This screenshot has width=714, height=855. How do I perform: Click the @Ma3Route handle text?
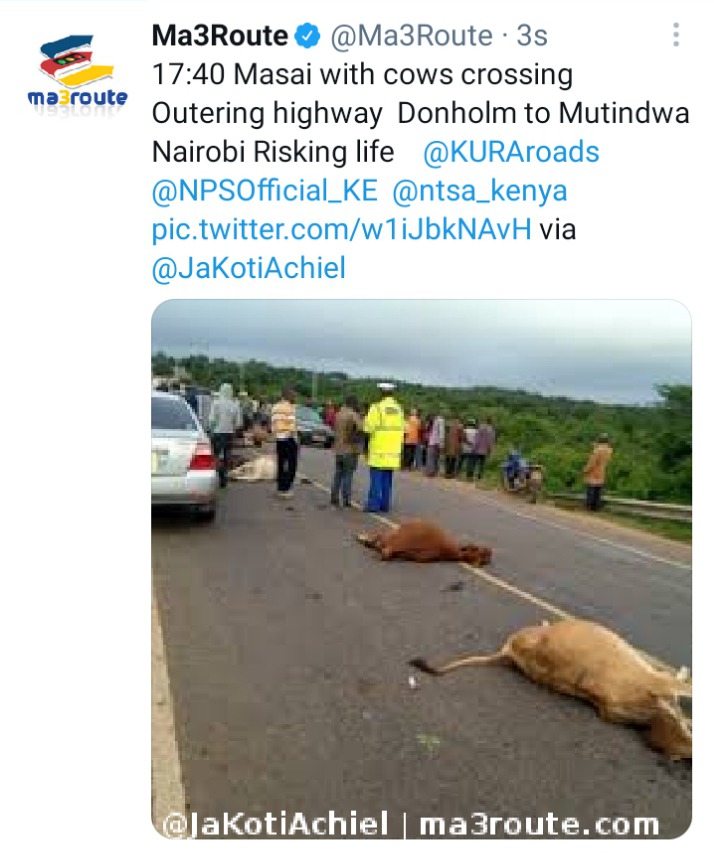411,37
